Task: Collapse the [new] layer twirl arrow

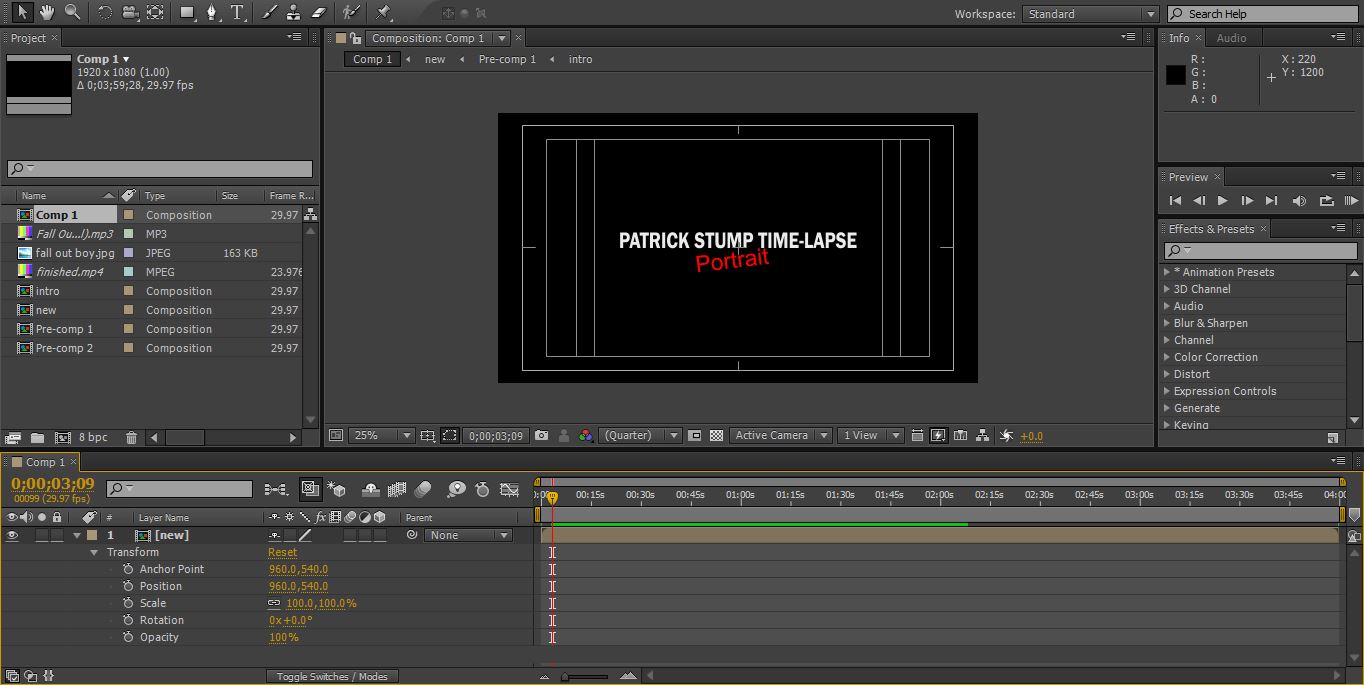Action: pyautogui.click(x=77, y=535)
